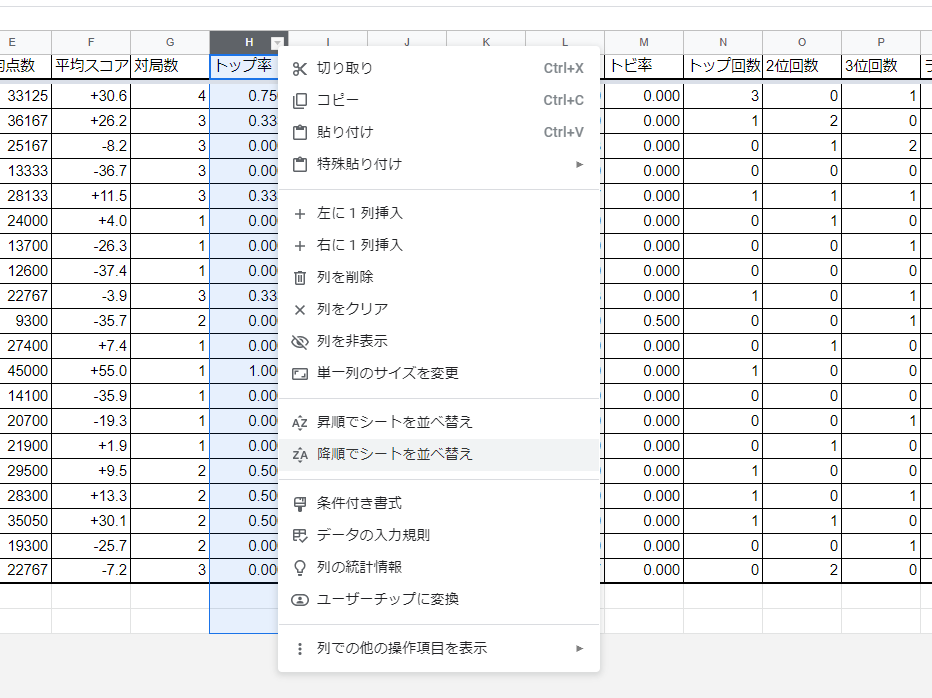This screenshot has width=932, height=698.
Task: Select column M header
Action: 644,42
